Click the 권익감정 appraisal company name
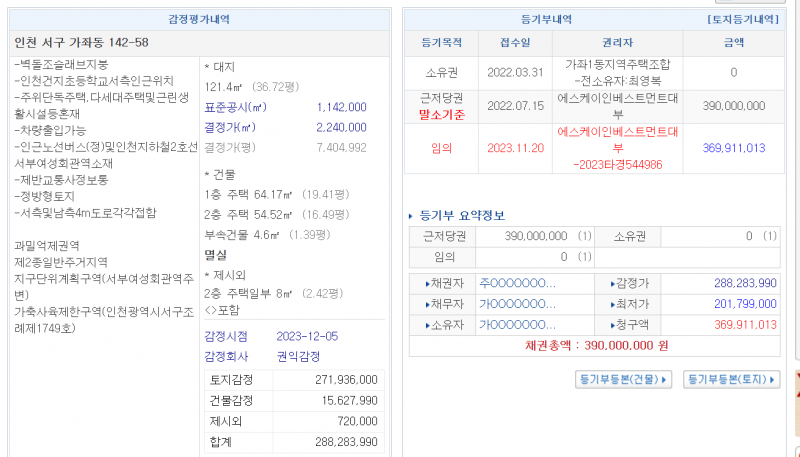This screenshot has width=800, height=457. coord(297,355)
